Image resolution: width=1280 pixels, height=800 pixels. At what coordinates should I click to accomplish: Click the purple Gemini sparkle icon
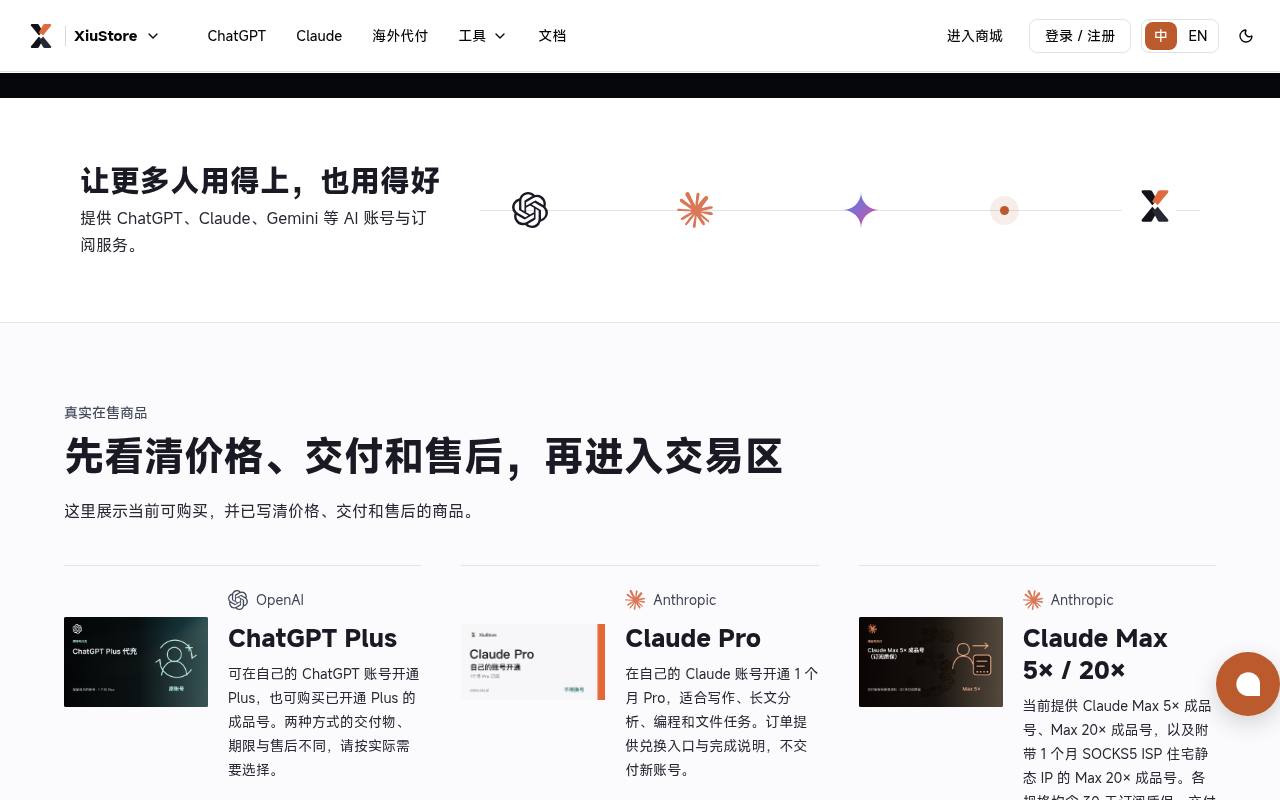tap(861, 210)
